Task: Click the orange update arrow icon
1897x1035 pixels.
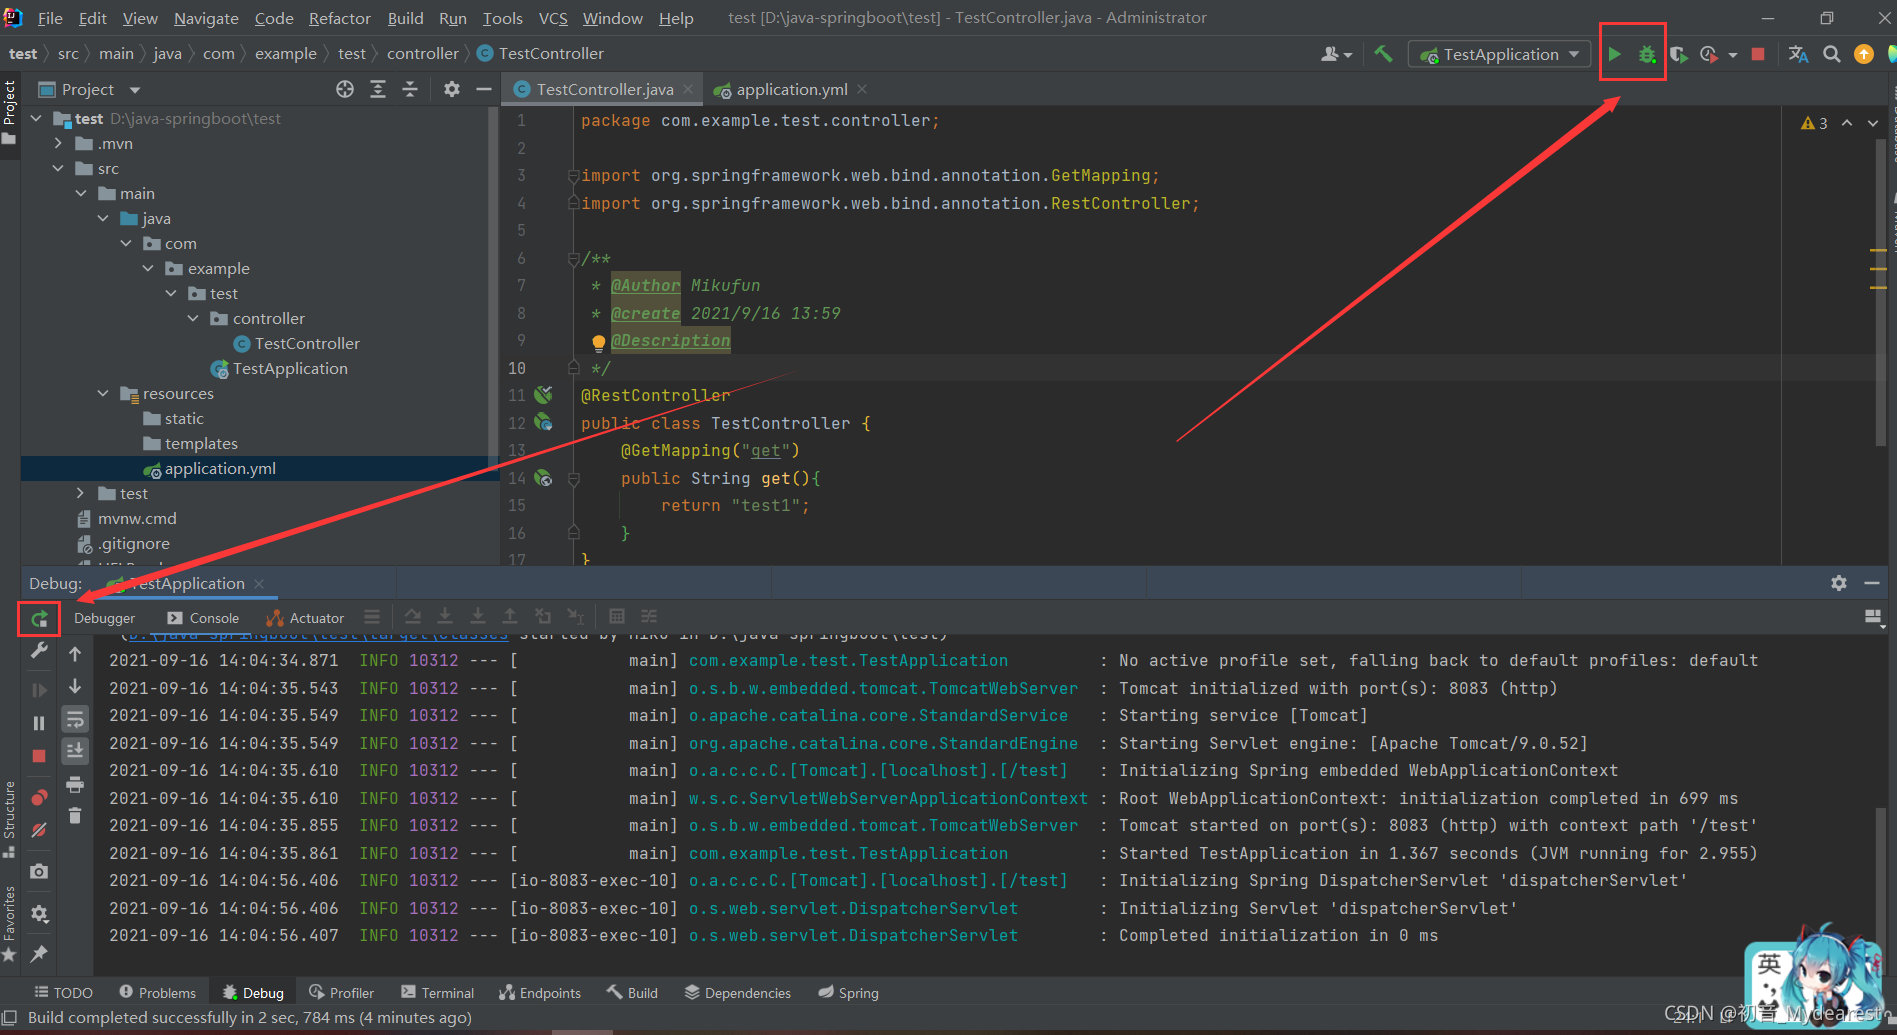Action: click(x=1864, y=54)
